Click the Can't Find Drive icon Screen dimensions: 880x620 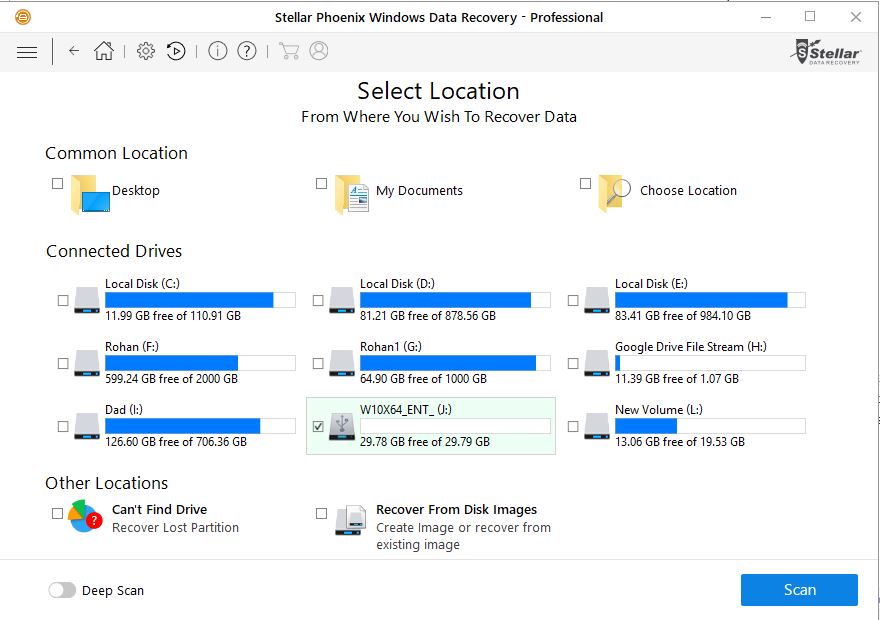[85, 517]
